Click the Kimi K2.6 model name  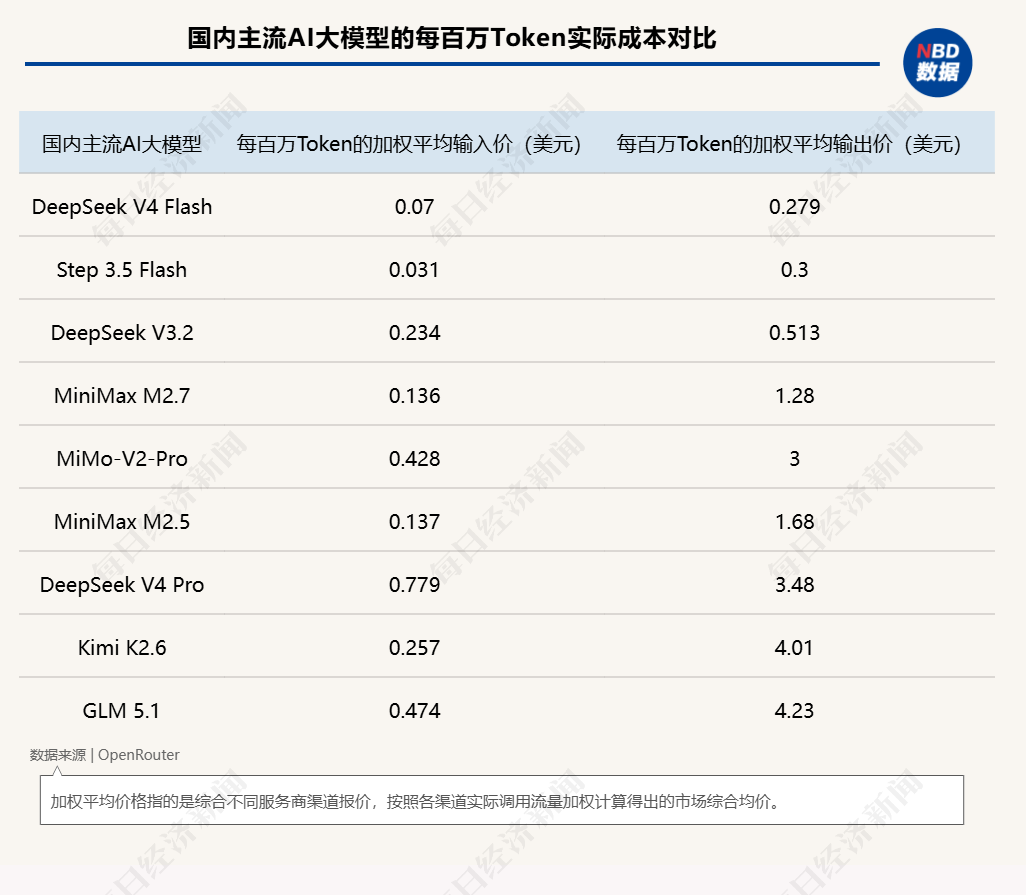point(122,648)
